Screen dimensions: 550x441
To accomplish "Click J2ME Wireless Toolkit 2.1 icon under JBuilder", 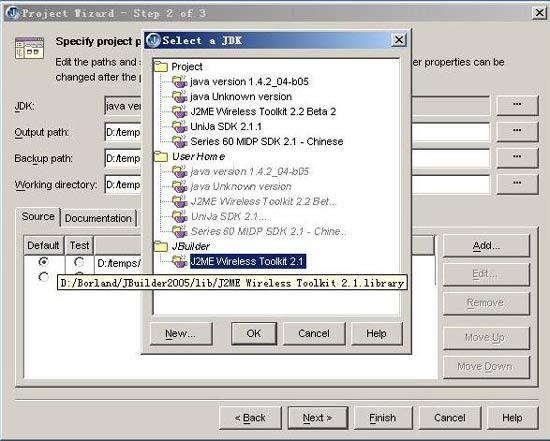I will (179, 261).
